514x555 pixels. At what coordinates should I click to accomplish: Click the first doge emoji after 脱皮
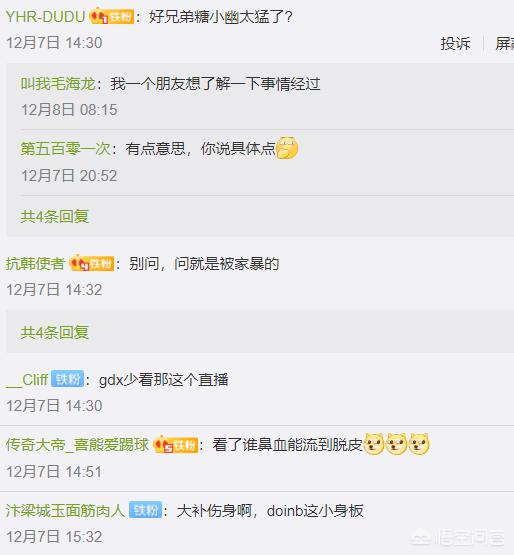(374, 444)
